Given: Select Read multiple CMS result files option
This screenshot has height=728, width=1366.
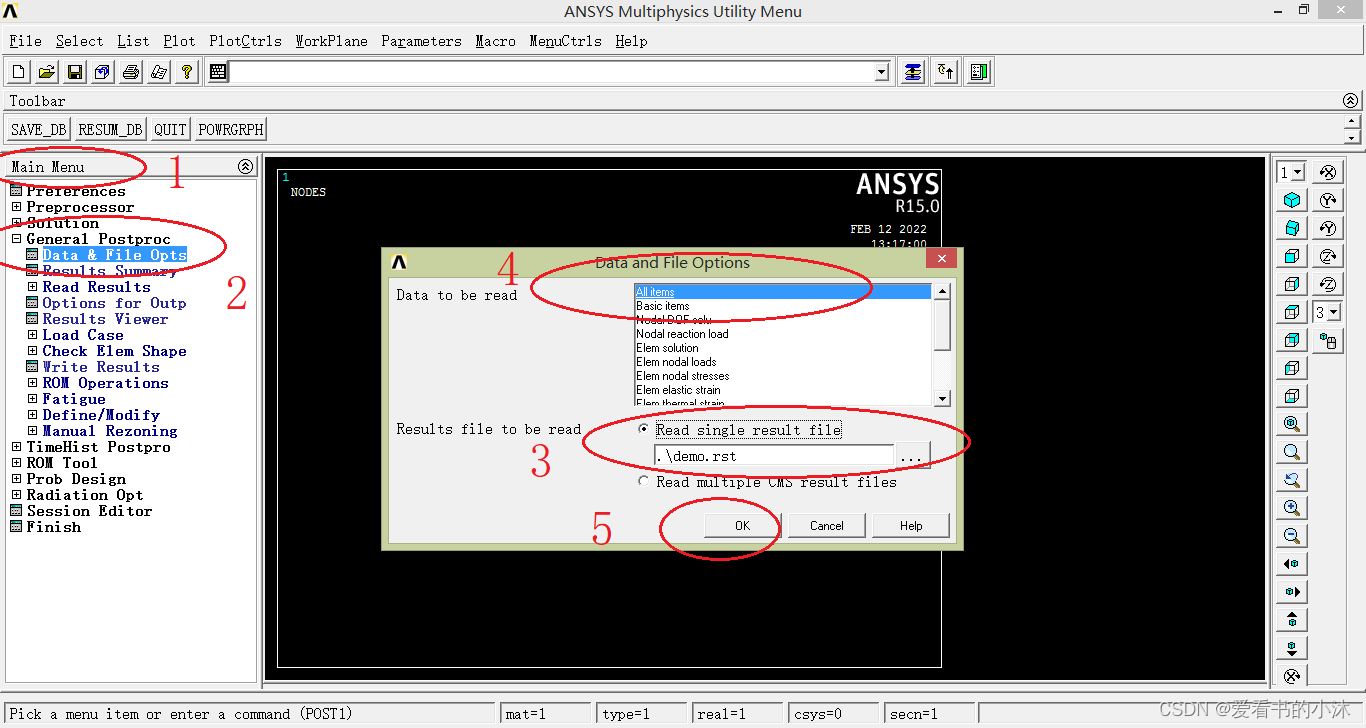Looking at the screenshot, I should click(x=644, y=481).
